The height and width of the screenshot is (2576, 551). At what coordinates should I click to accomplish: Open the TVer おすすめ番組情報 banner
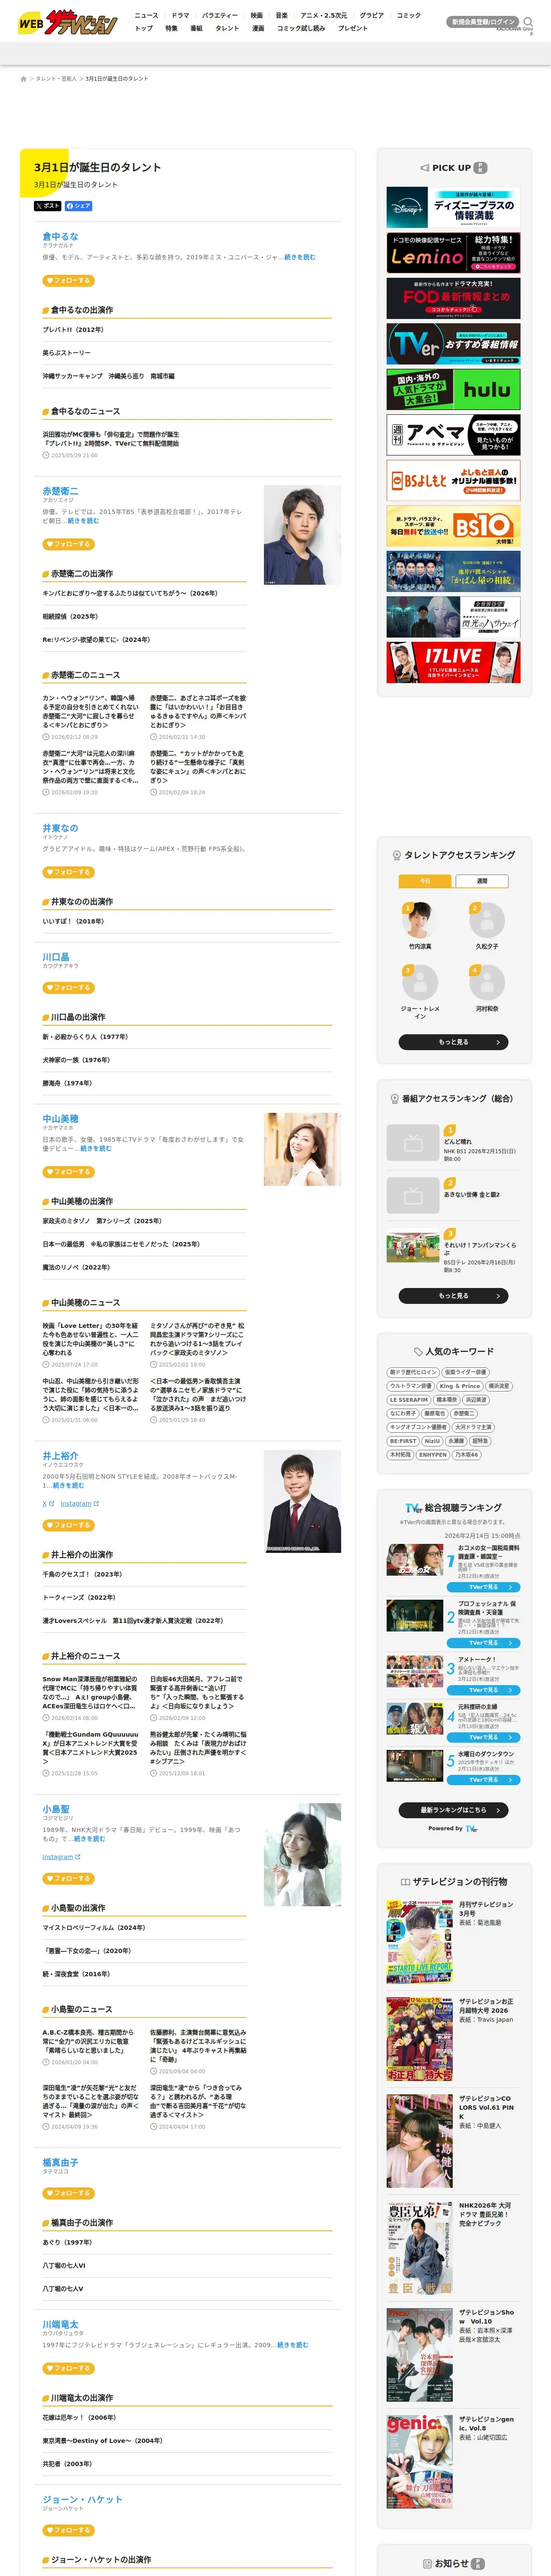coord(453,343)
